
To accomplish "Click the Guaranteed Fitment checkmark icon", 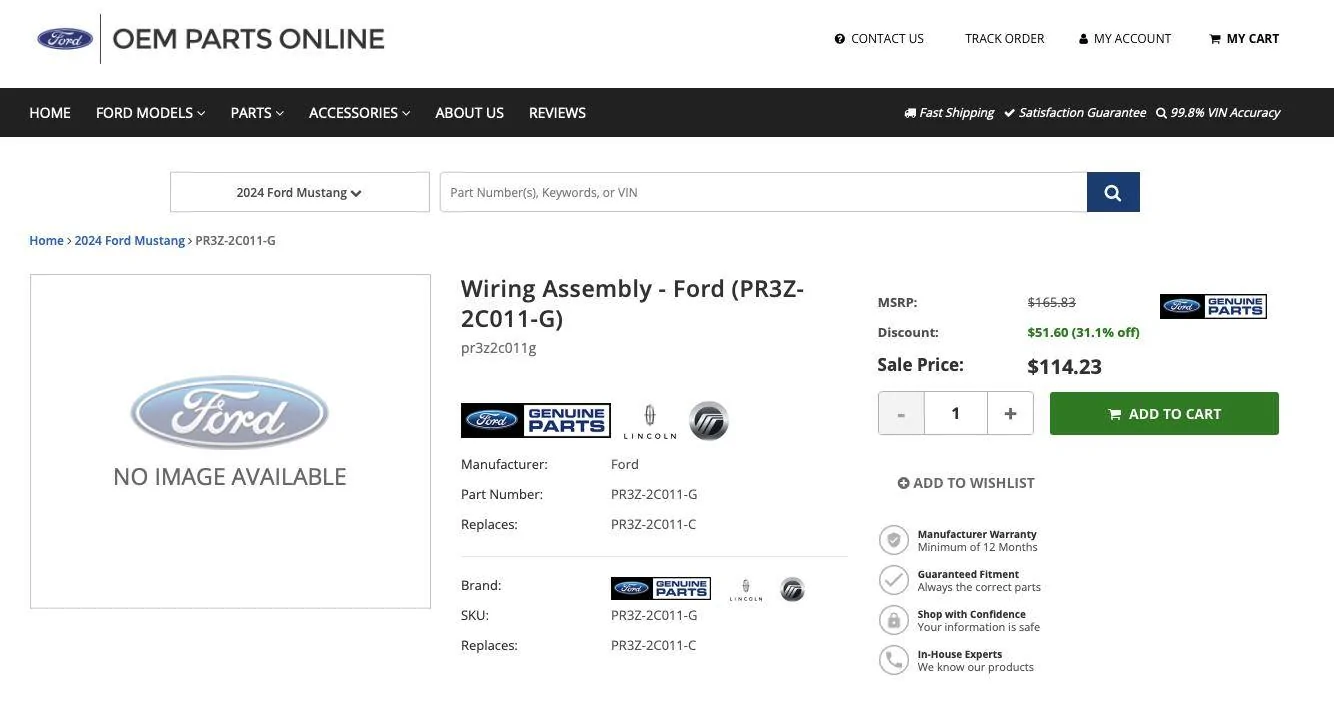I will 893,580.
